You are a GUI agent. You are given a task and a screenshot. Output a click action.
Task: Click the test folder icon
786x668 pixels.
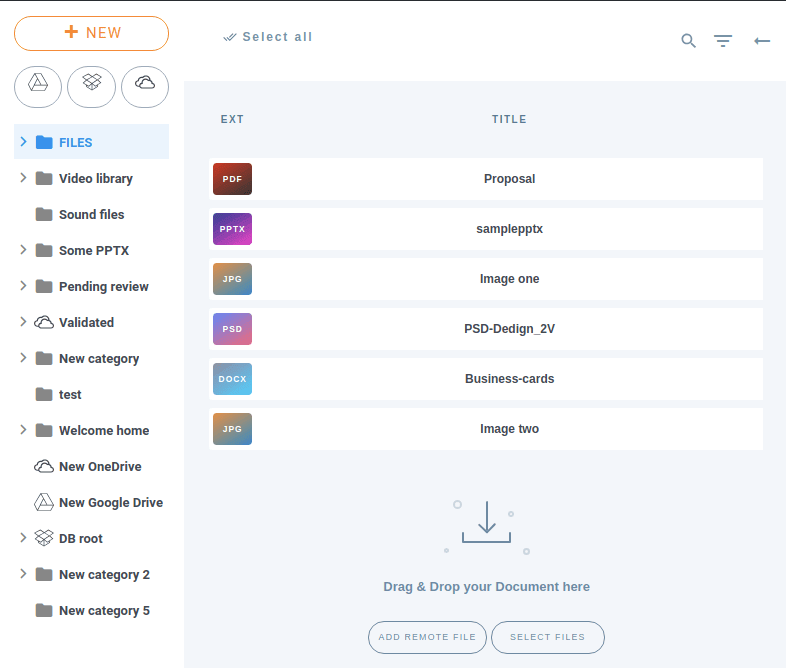[44, 394]
